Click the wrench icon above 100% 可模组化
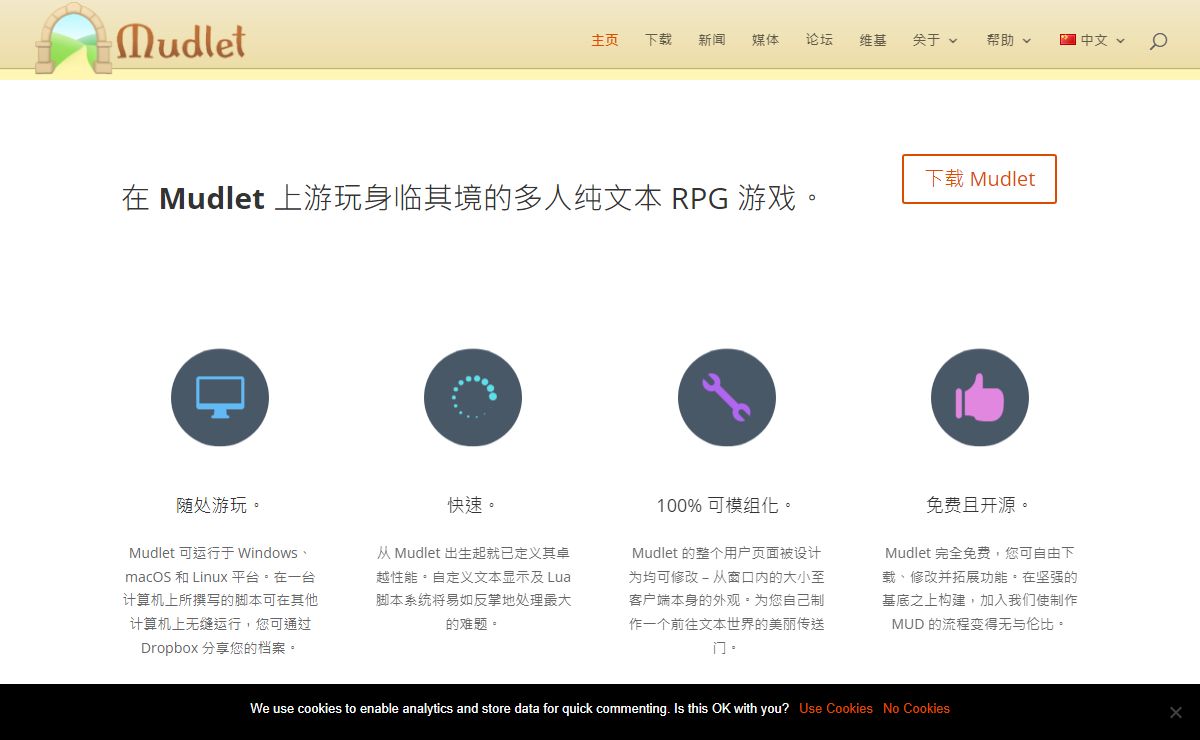1200x740 pixels. coord(727,397)
